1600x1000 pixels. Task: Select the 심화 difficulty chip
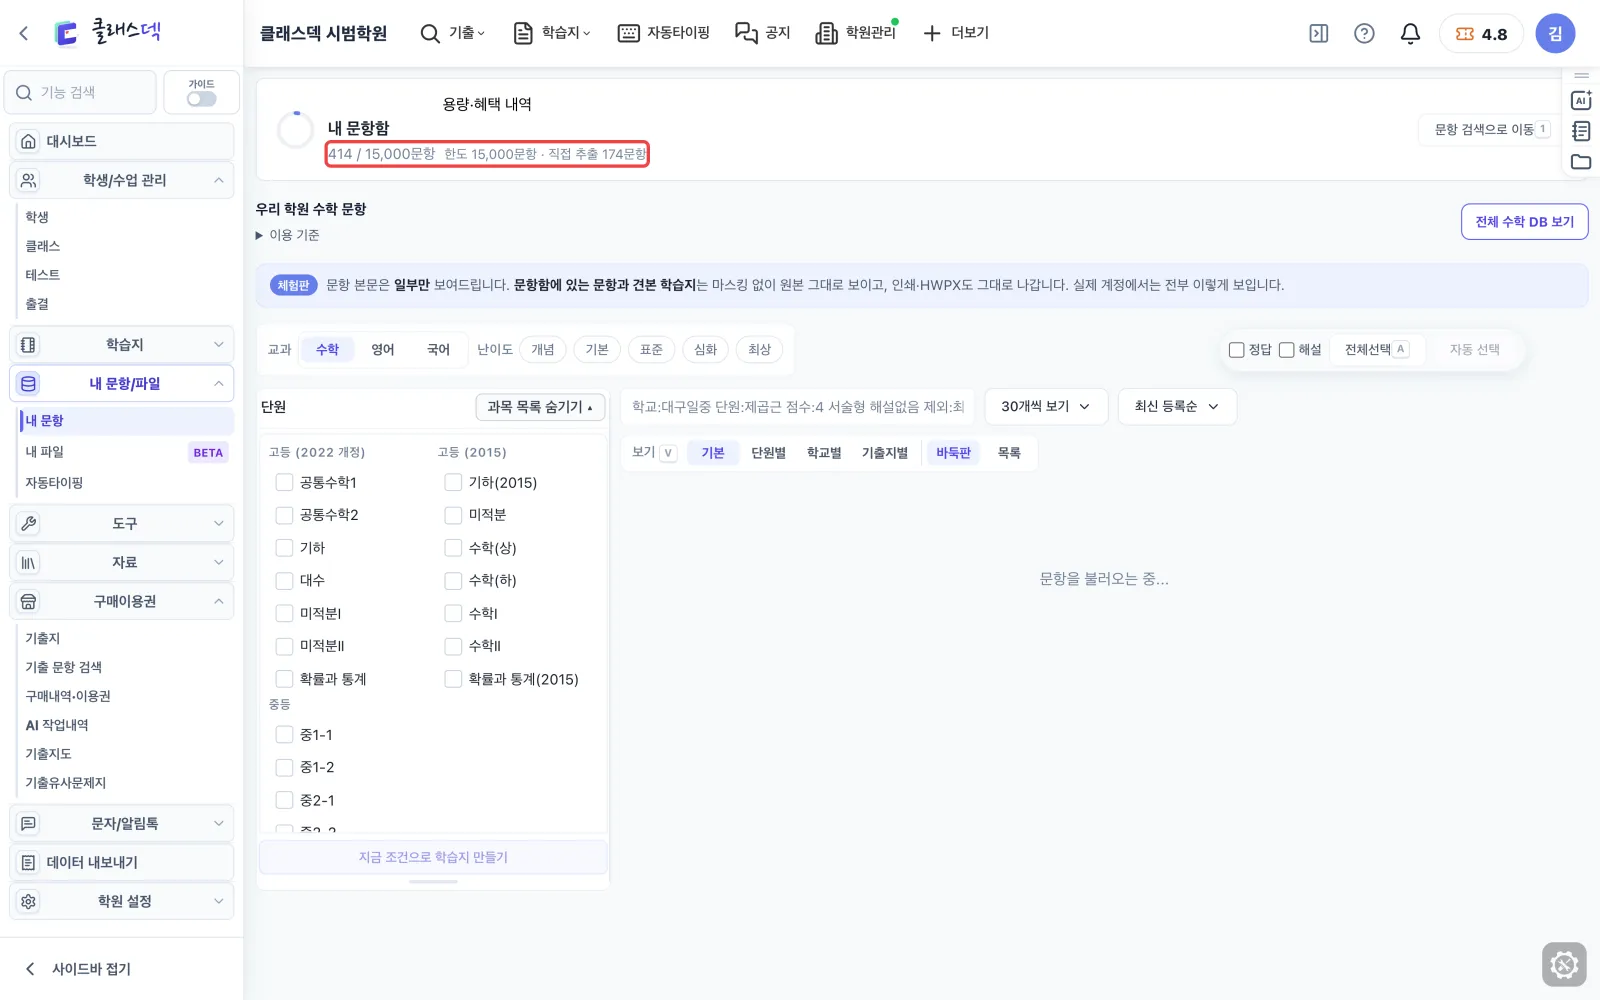tap(705, 349)
